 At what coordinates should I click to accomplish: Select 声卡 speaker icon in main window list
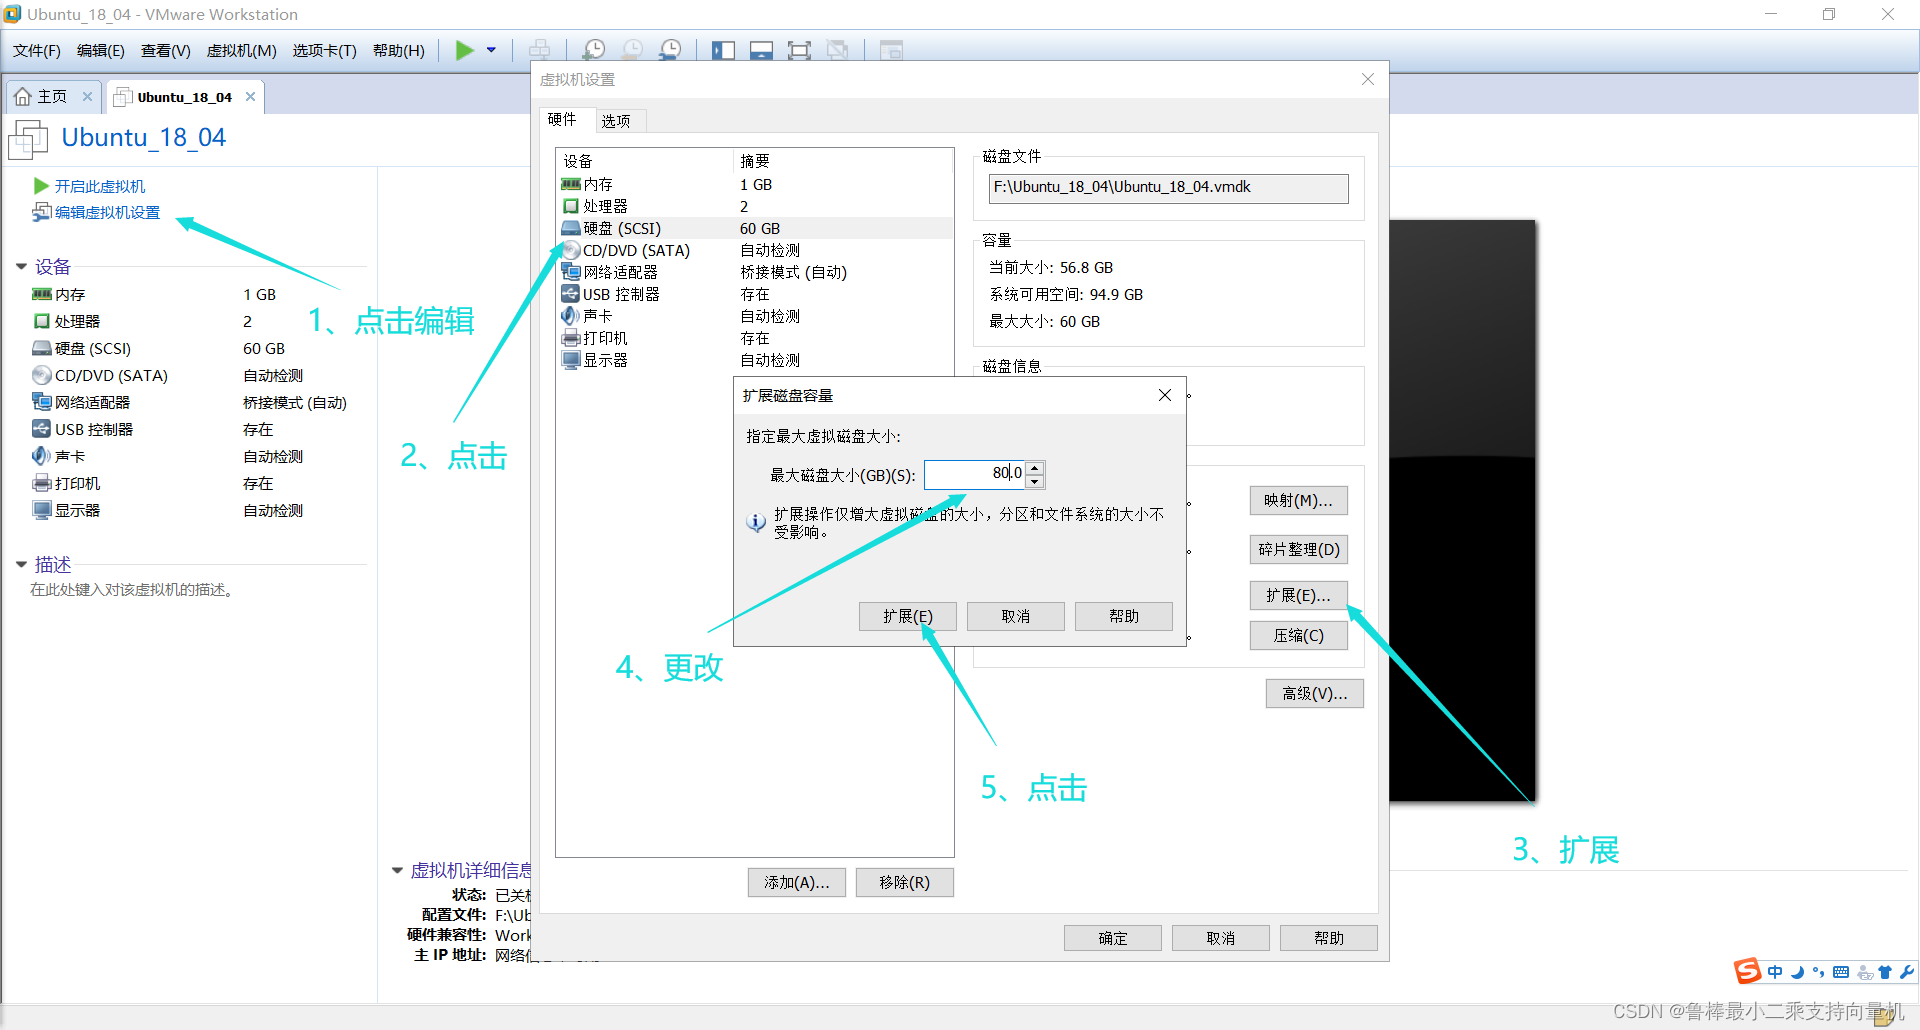click(41, 456)
